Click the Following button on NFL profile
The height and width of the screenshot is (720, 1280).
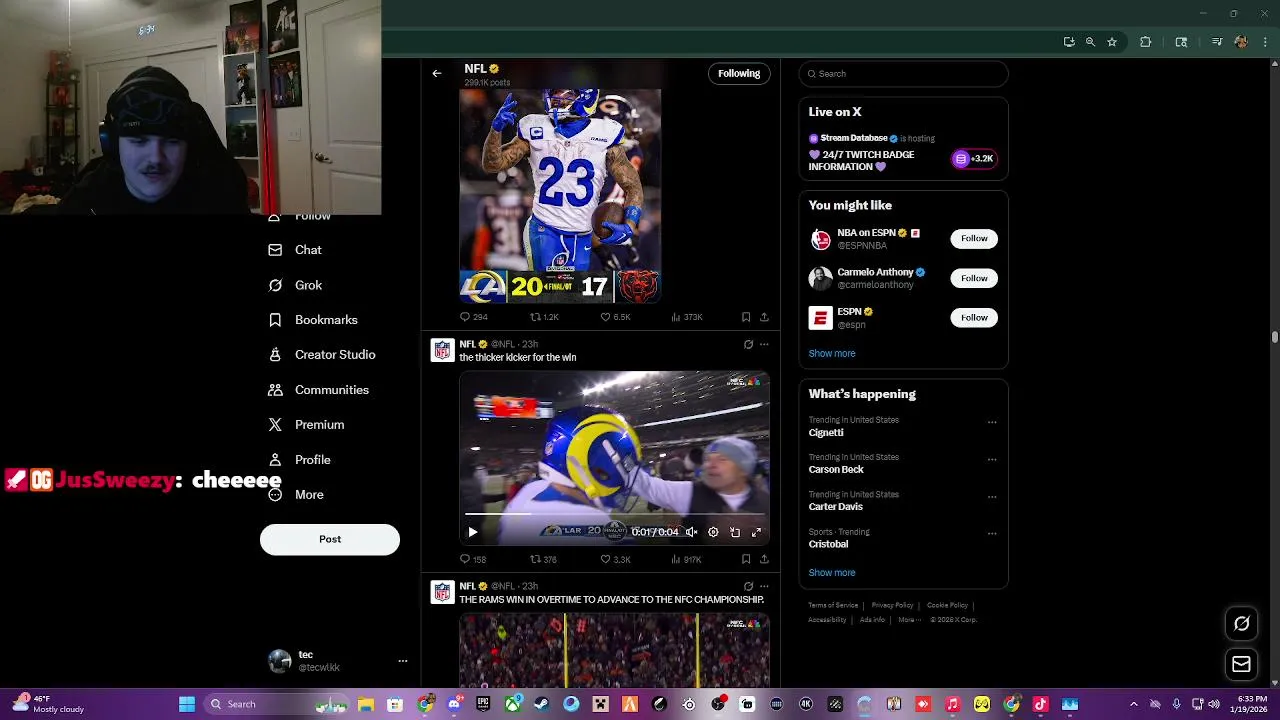pyautogui.click(x=739, y=73)
